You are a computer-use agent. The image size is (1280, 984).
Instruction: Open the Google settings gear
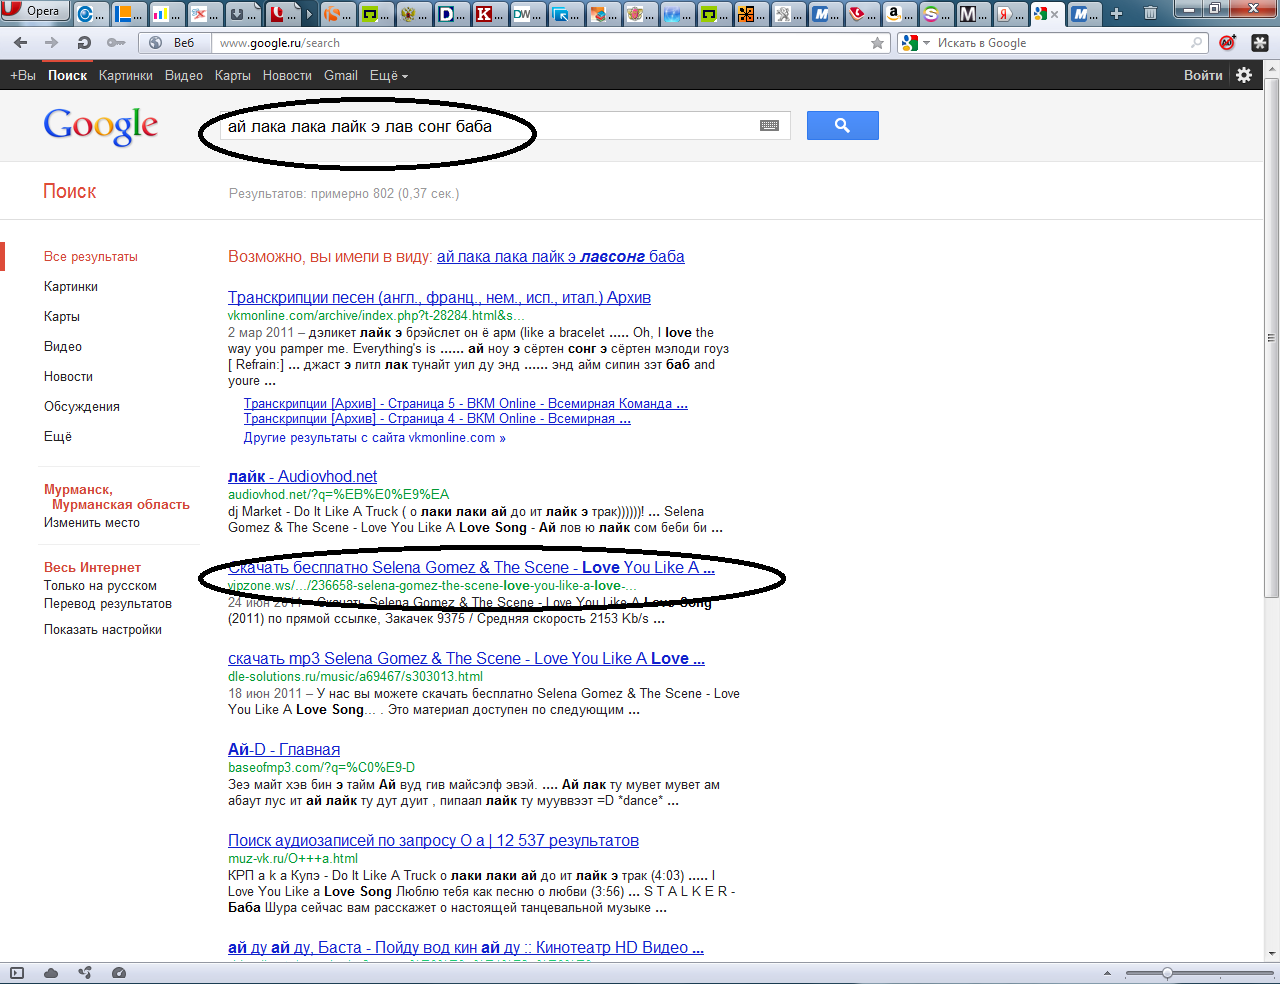coord(1244,75)
